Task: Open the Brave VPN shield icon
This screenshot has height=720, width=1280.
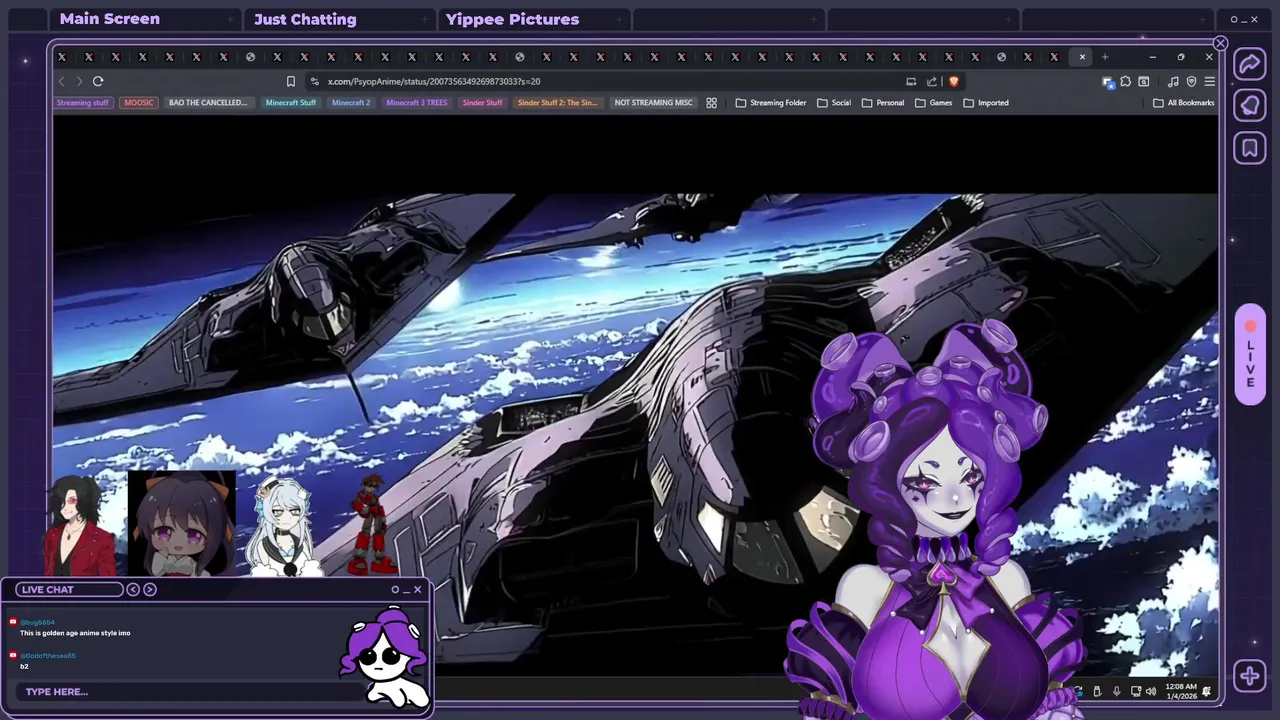Action: (x=1191, y=81)
